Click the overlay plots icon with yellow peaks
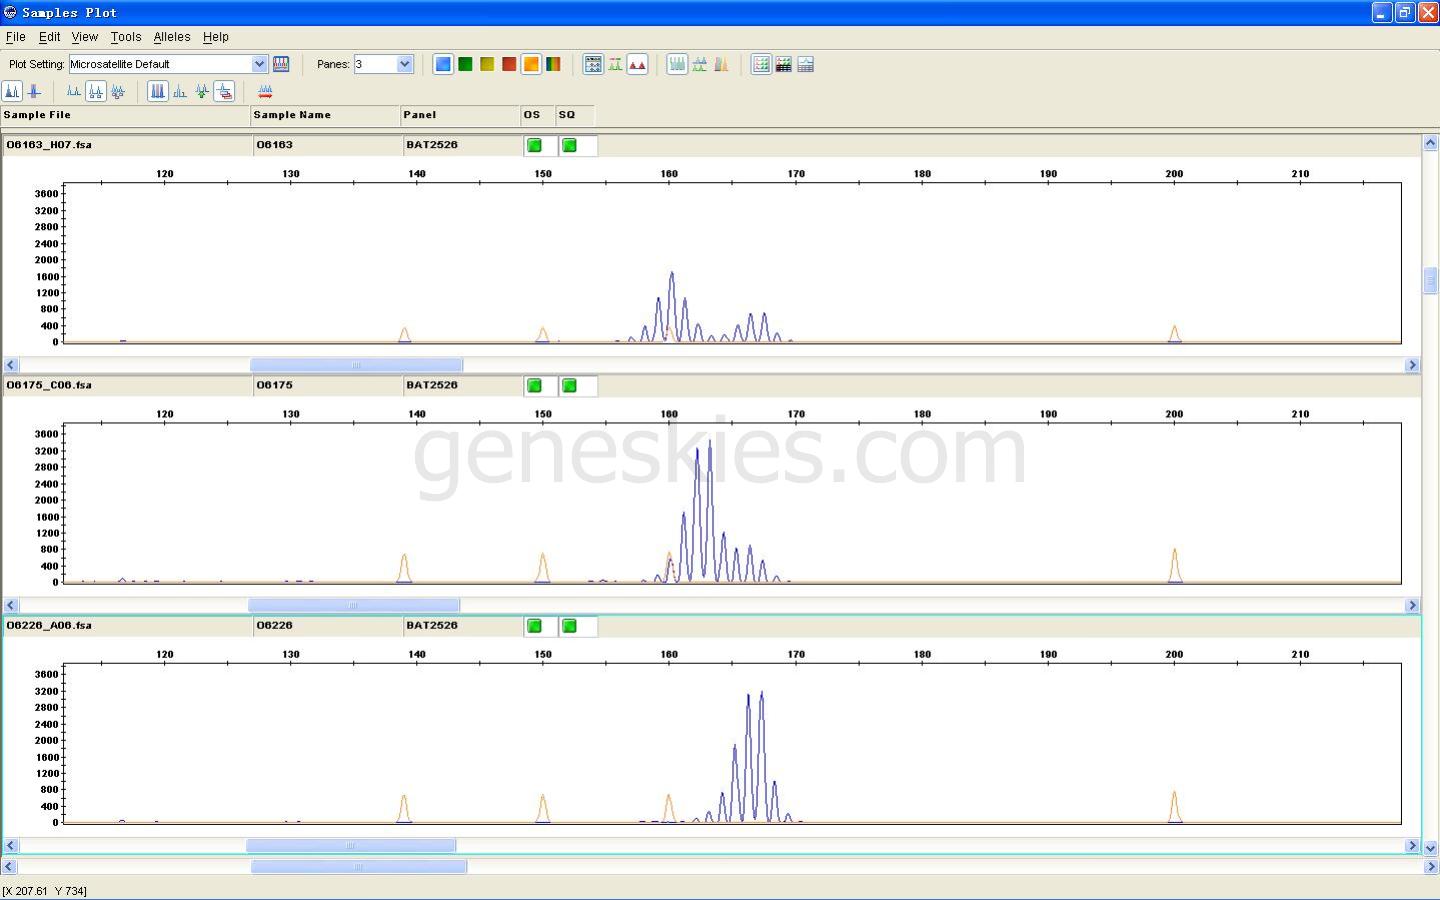This screenshot has height=900, width=1440. click(x=721, y=64)
